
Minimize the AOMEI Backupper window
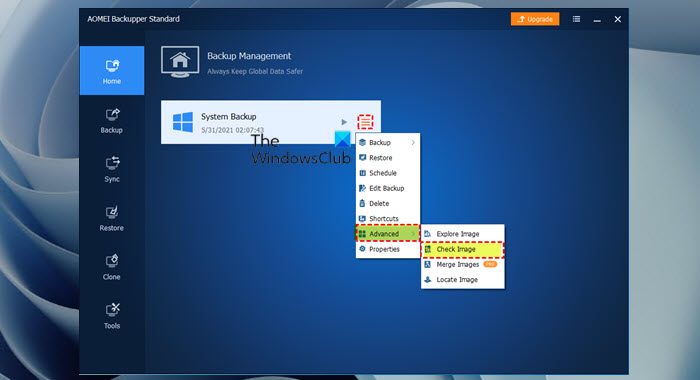(x=597, y=19)
